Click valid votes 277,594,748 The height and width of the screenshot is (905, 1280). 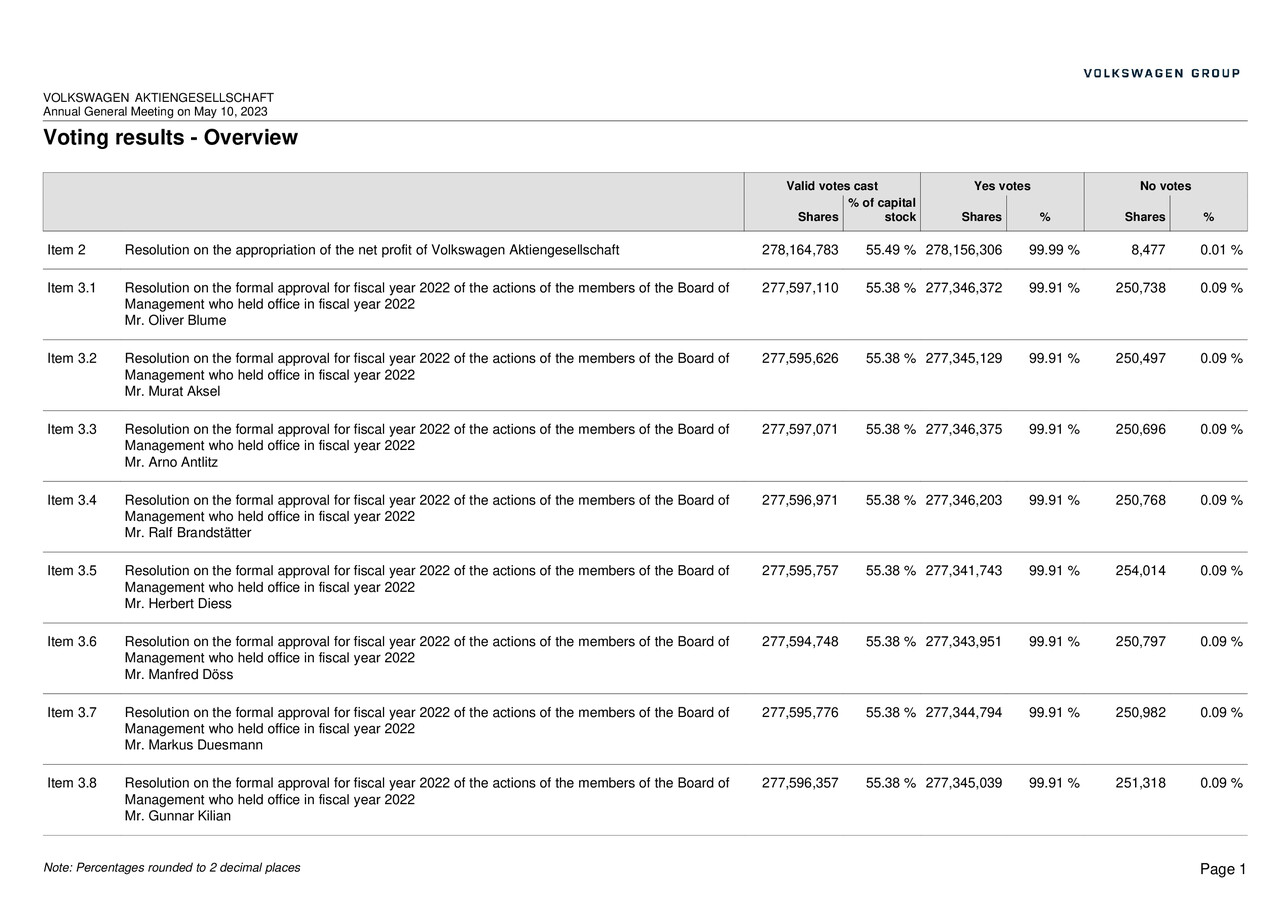click(800, 643)
